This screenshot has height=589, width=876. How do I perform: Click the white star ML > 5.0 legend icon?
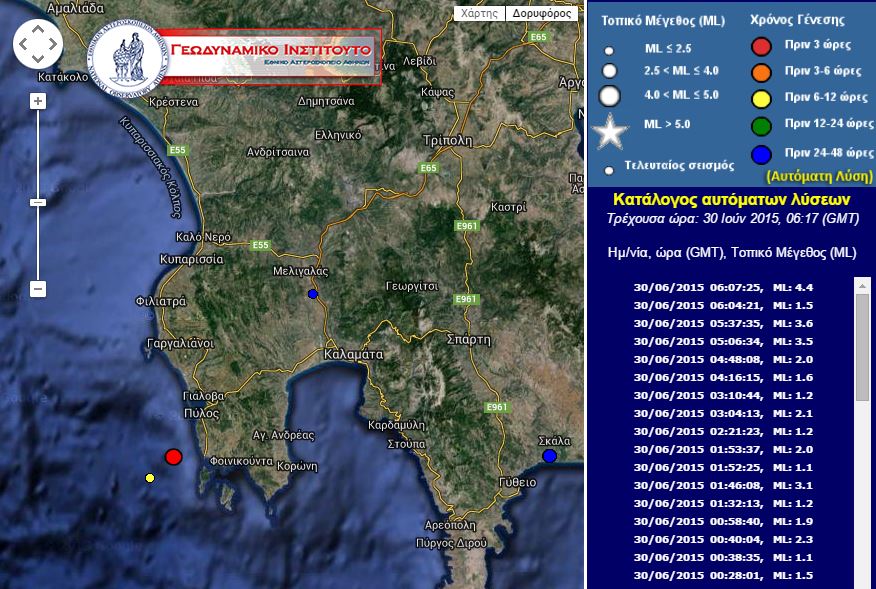pyautogui.click(x=610, y=131)
